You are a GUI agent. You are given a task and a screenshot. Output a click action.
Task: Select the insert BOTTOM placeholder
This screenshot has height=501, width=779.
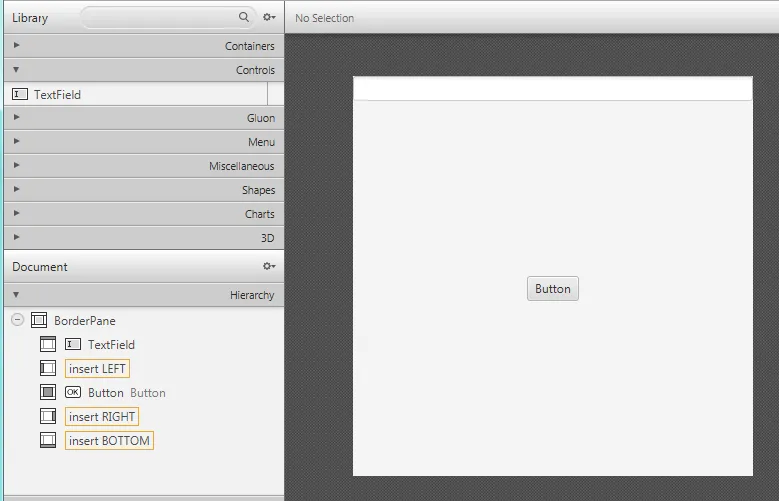(x=109, y=440)
